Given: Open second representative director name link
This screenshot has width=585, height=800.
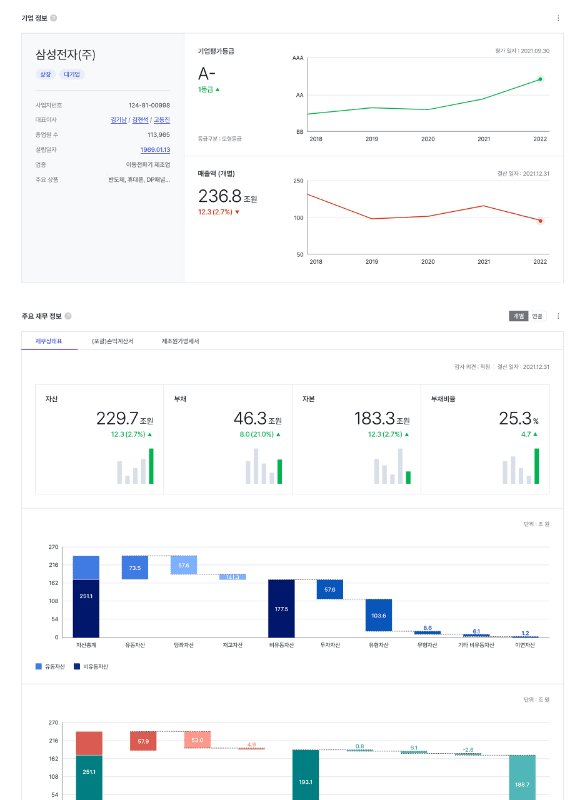Looking at the screenshot, I should tap(140, 119).
